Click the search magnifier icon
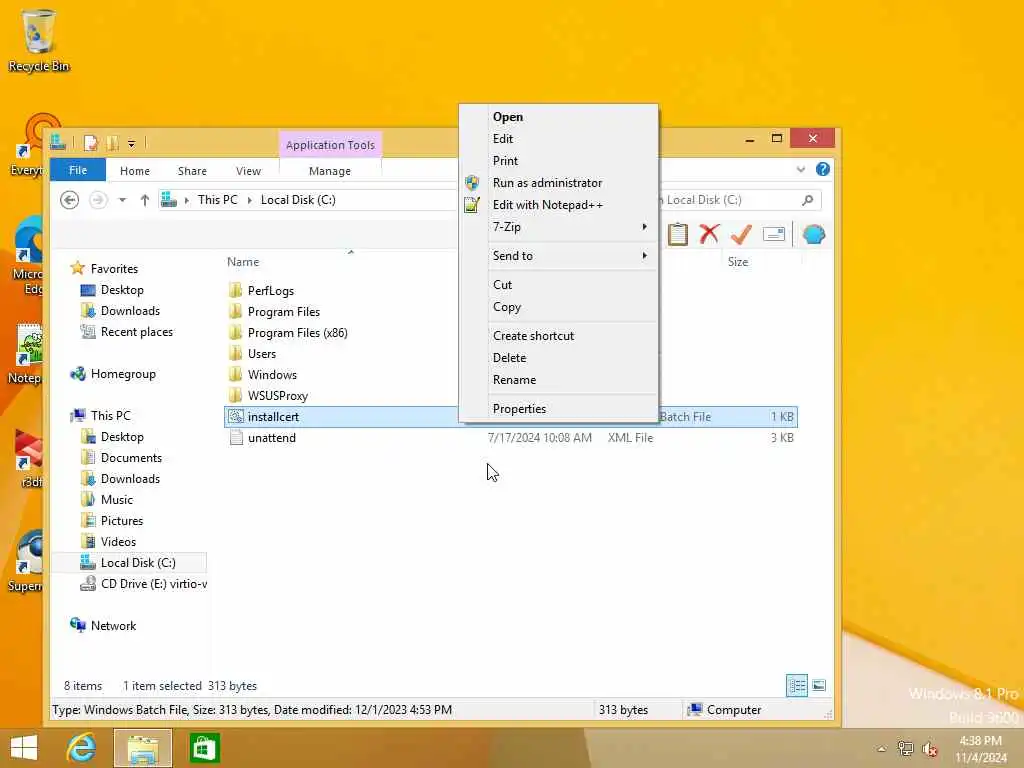 [x=808, y=200]
